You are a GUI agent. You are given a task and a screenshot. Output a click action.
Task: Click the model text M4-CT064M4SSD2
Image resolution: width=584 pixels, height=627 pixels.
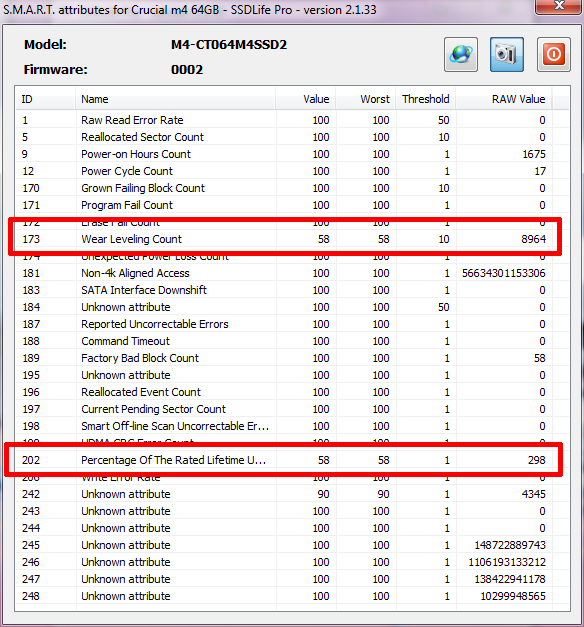point(229,44)
